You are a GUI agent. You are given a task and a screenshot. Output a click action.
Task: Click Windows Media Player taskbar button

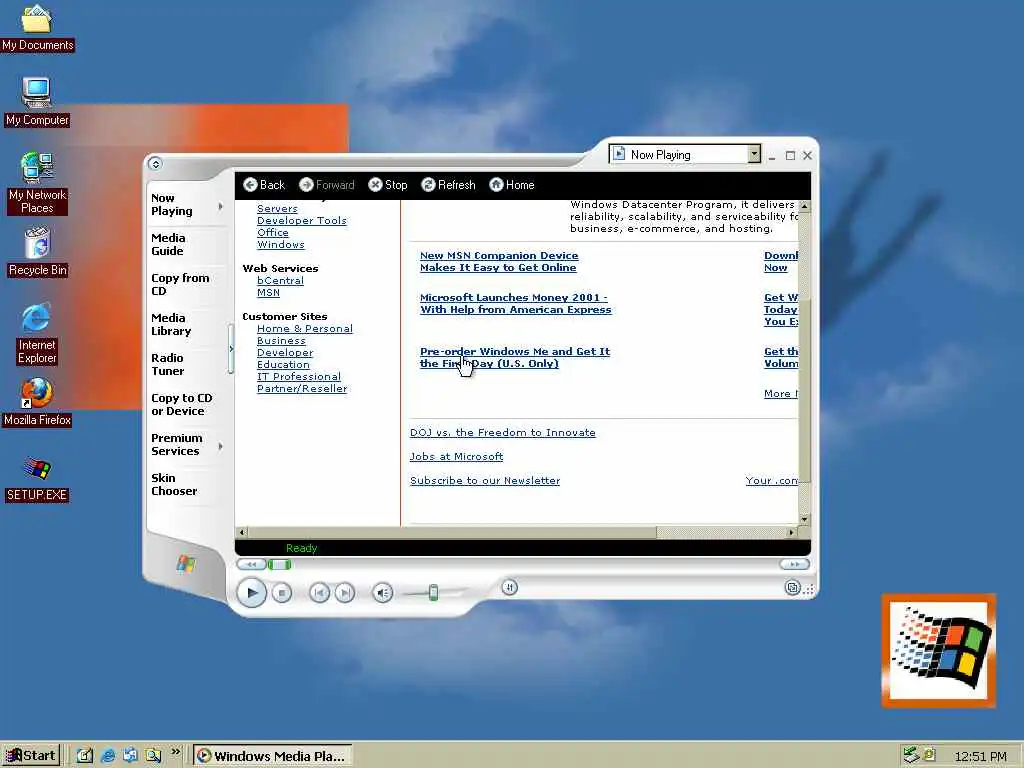(x=272, y=756)
